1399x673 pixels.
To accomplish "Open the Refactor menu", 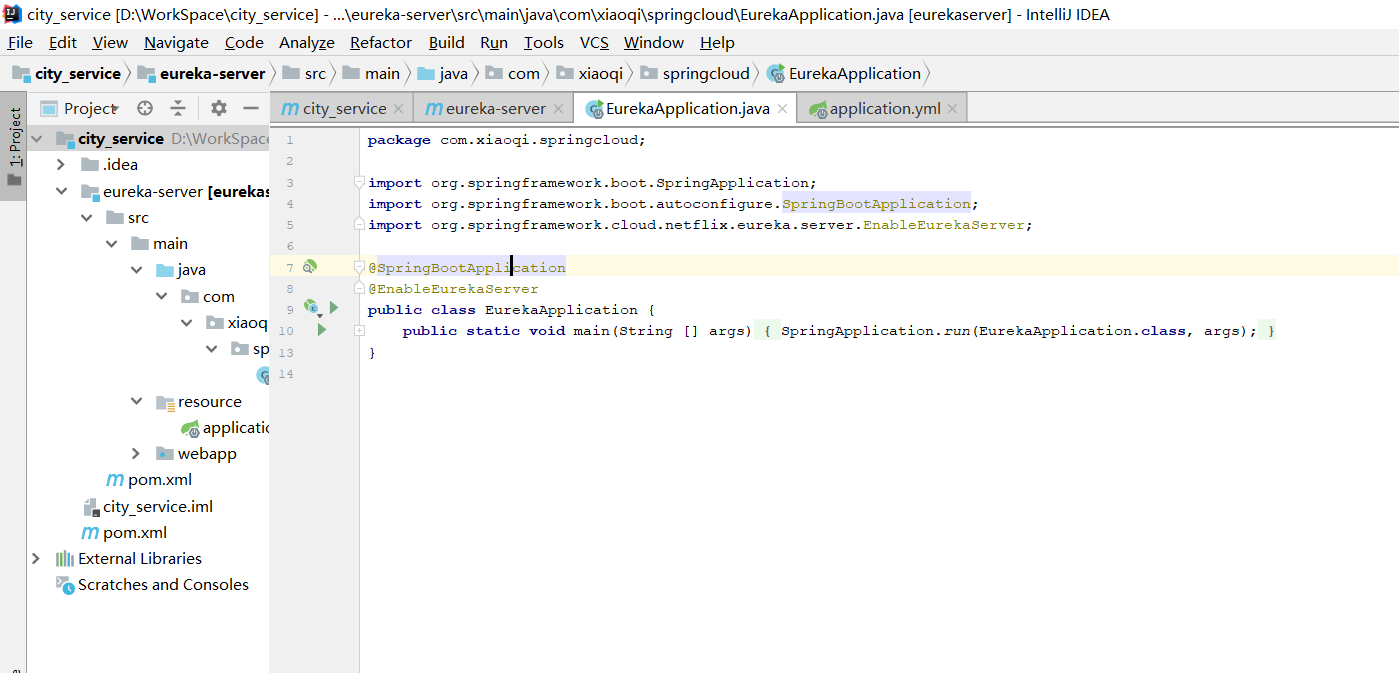I will point(381,42).
